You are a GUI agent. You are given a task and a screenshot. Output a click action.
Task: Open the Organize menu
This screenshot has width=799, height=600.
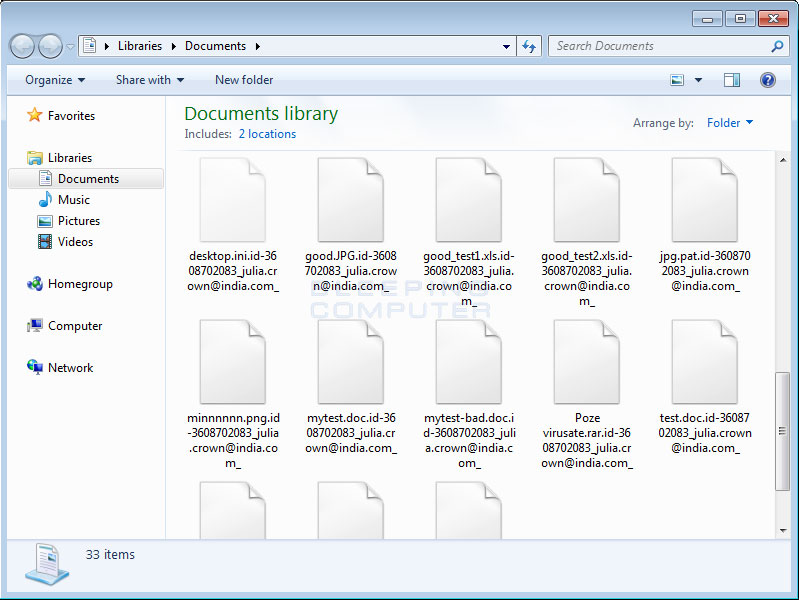(x=55, y=80)
